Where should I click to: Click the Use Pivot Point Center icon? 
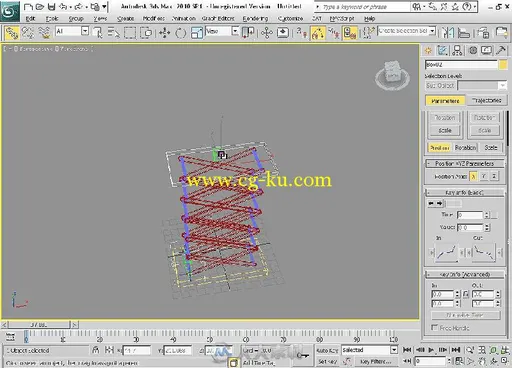248,33
